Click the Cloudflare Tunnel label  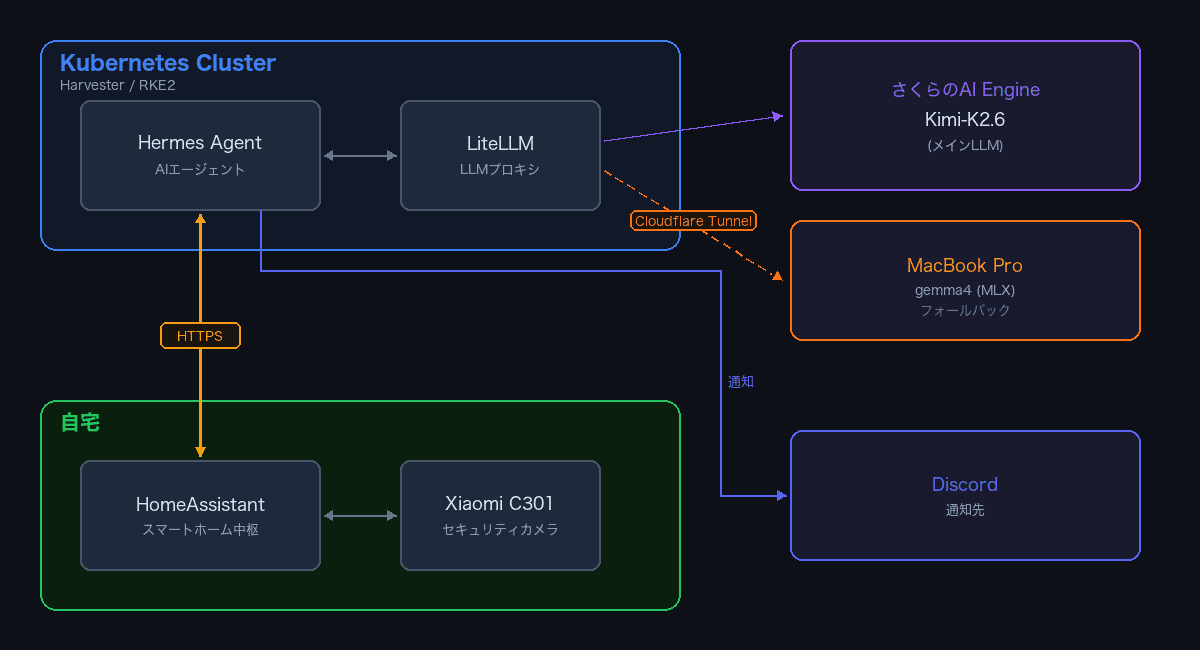coord(694,220)
